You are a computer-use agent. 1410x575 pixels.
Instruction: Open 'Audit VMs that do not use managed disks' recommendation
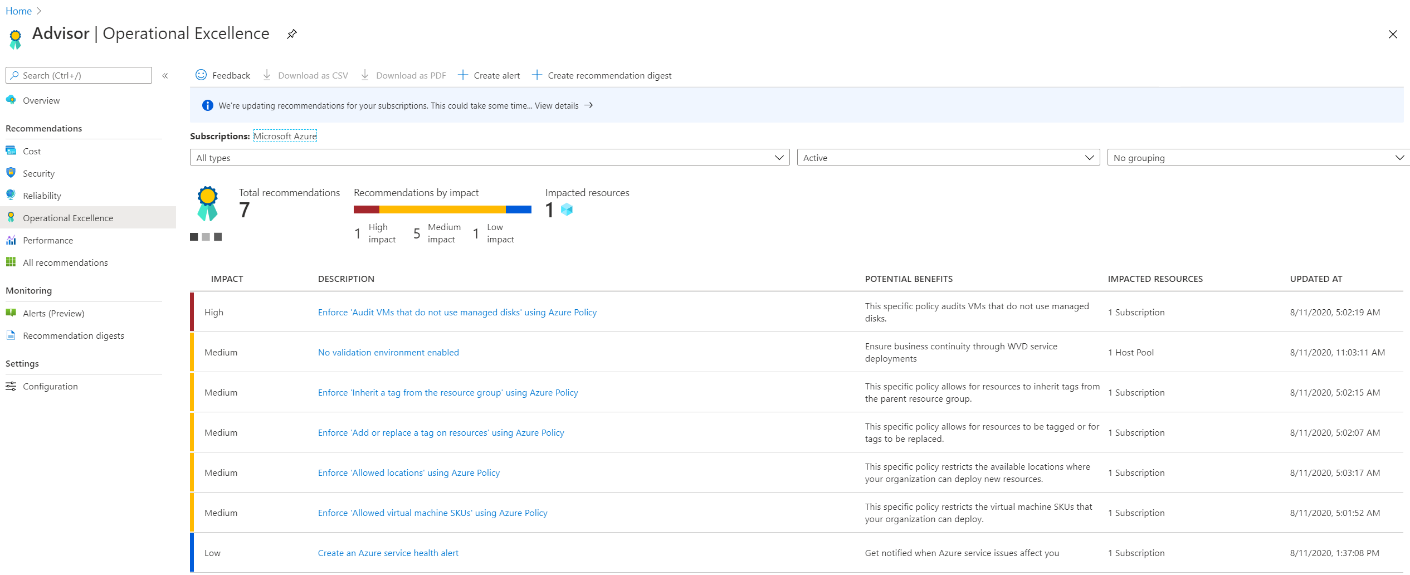(x=457, y=312)
